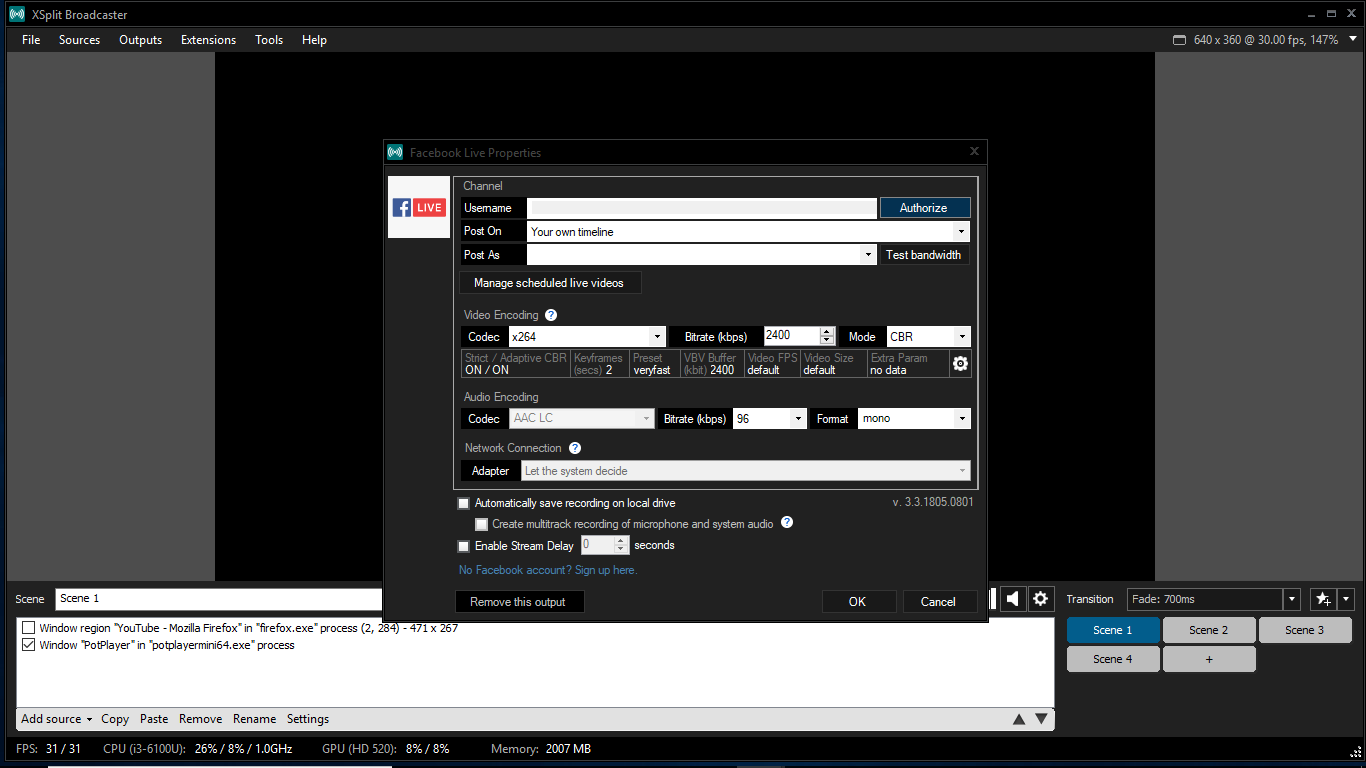Click help icon beside multitrack recording option
The image size is (1366, 768).
pyautogui.click(x=787, y=522)
